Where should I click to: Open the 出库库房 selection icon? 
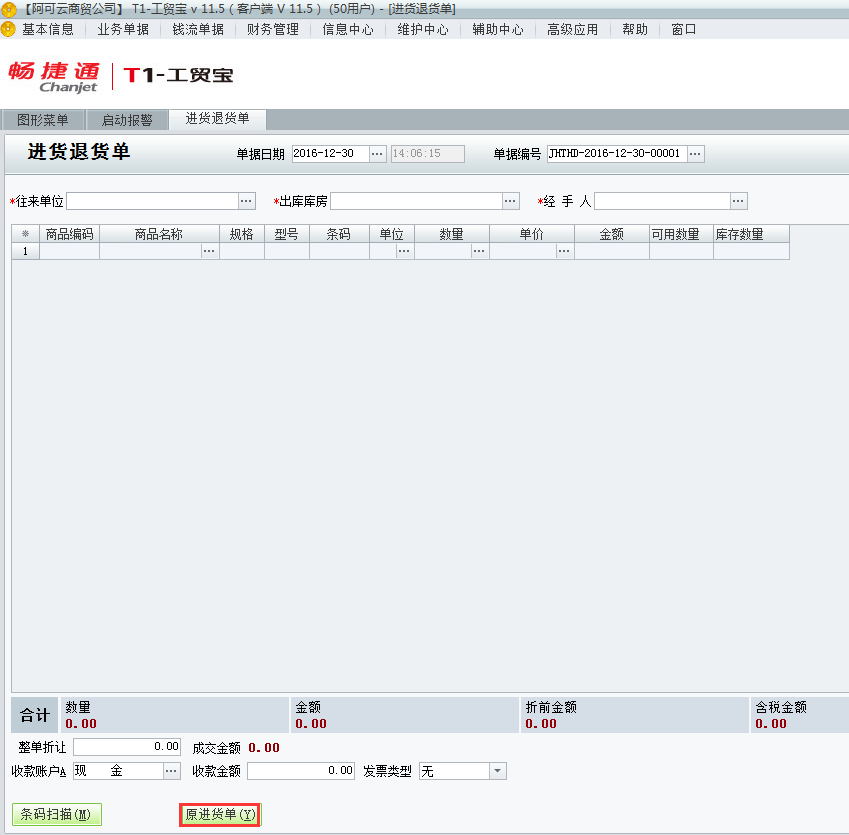pos(510,200)
